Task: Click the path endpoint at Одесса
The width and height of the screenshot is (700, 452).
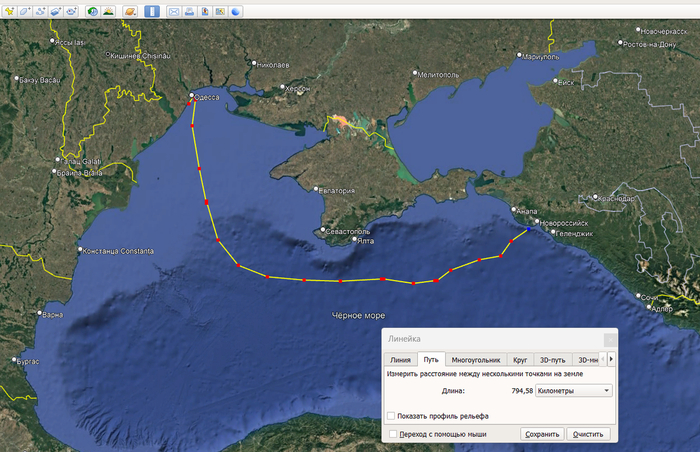Action: point(191,97)
